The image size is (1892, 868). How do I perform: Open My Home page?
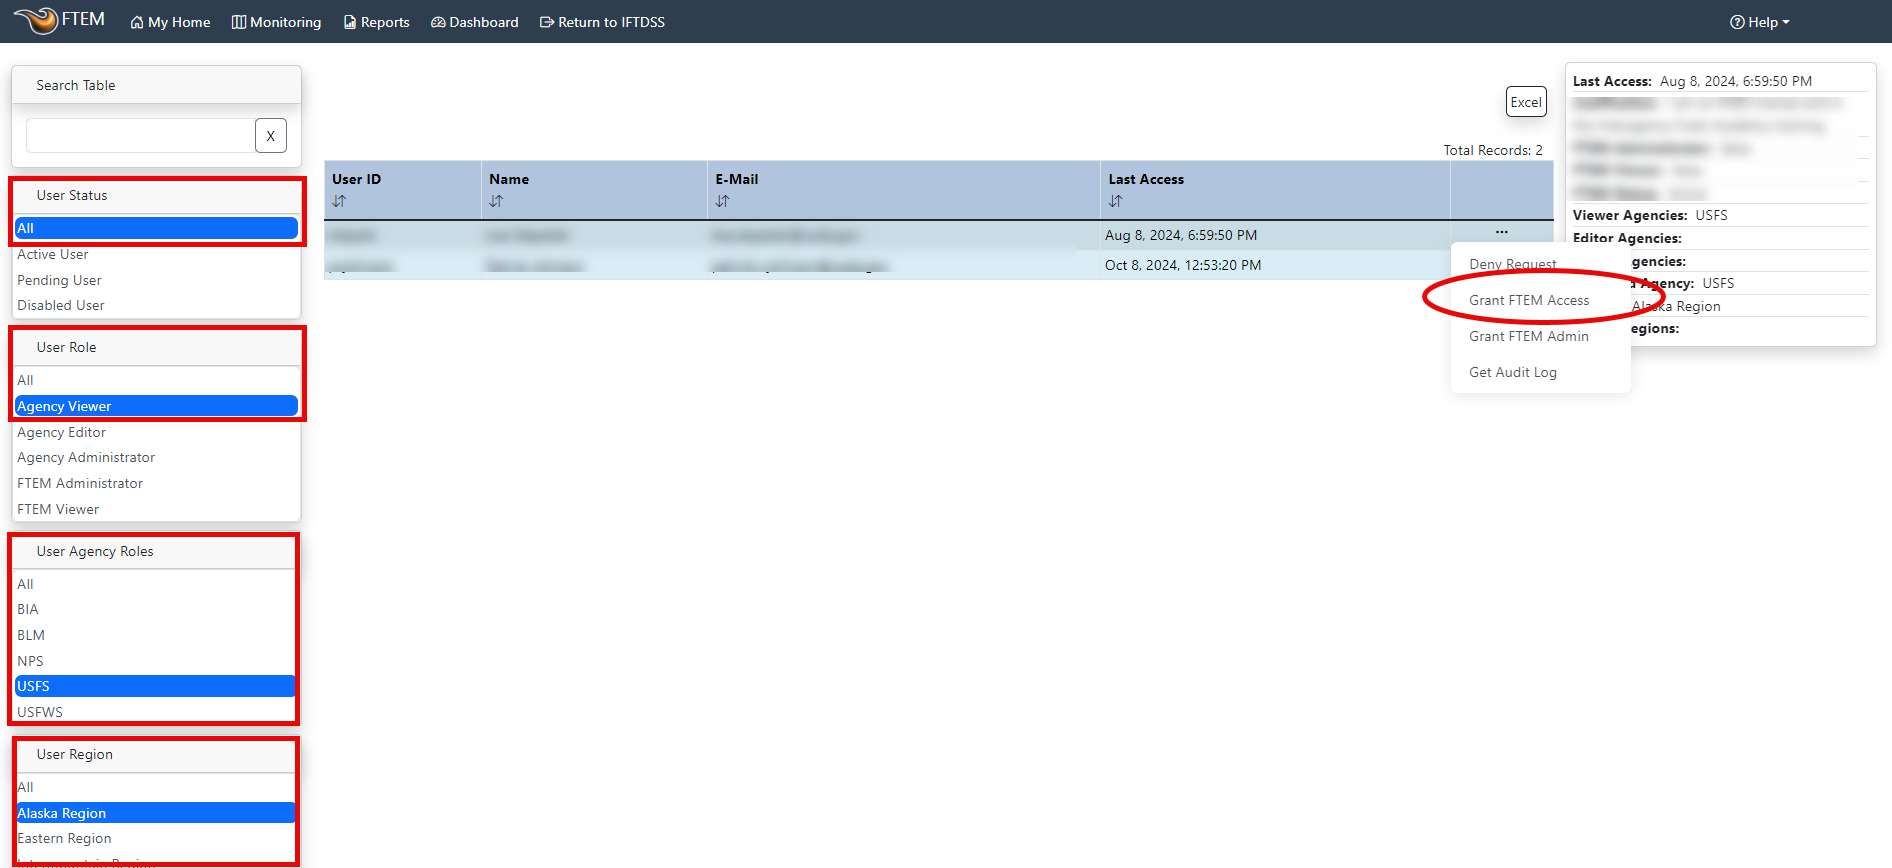click(170, 22)
